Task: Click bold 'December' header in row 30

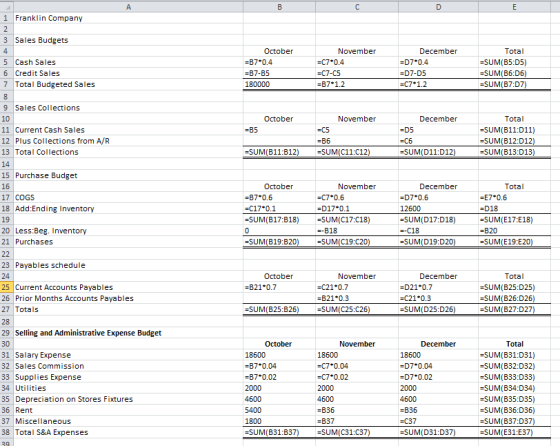Action: [438, 344]
